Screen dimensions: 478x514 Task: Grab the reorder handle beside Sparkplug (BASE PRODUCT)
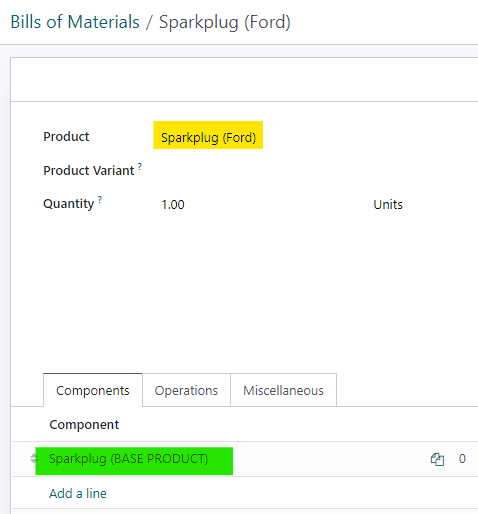pyautogui.click(x=33, y=459)
